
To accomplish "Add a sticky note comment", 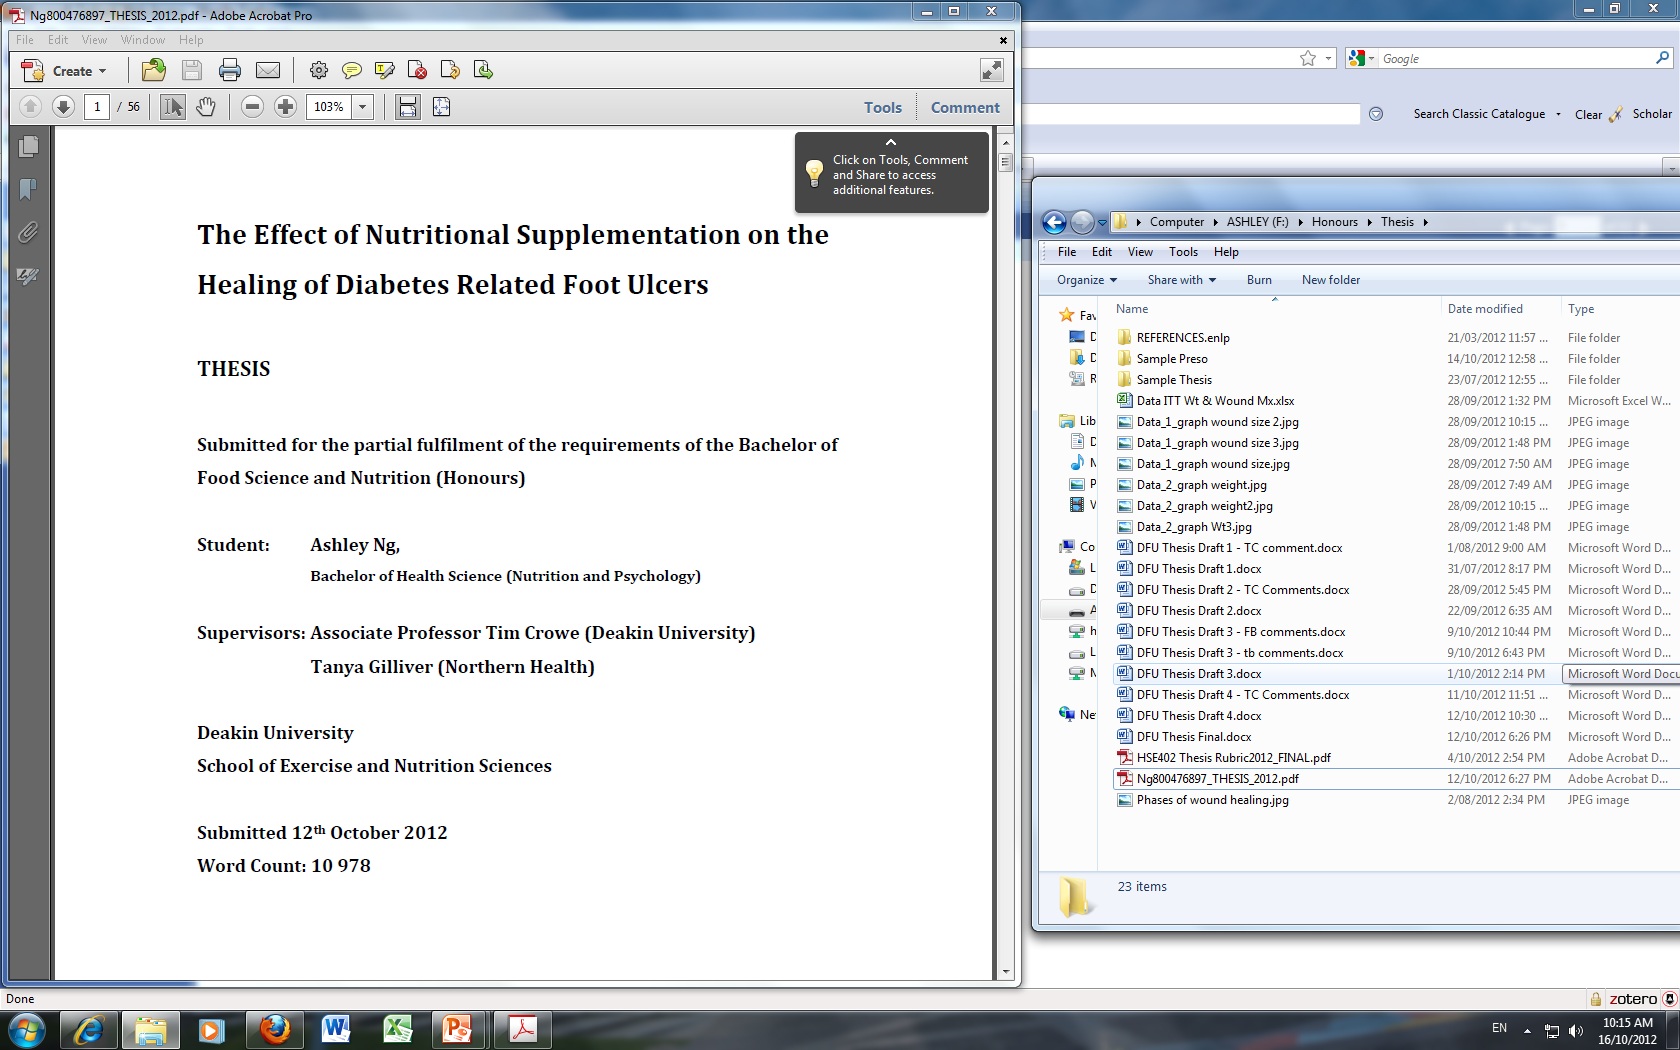I will (x=351, y=70).
